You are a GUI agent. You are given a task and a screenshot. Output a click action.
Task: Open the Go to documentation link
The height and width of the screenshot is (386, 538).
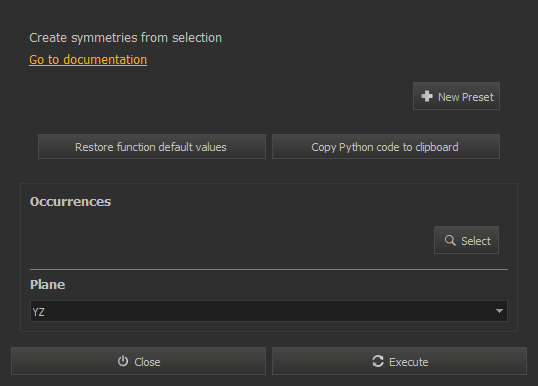tap(88, 60)
